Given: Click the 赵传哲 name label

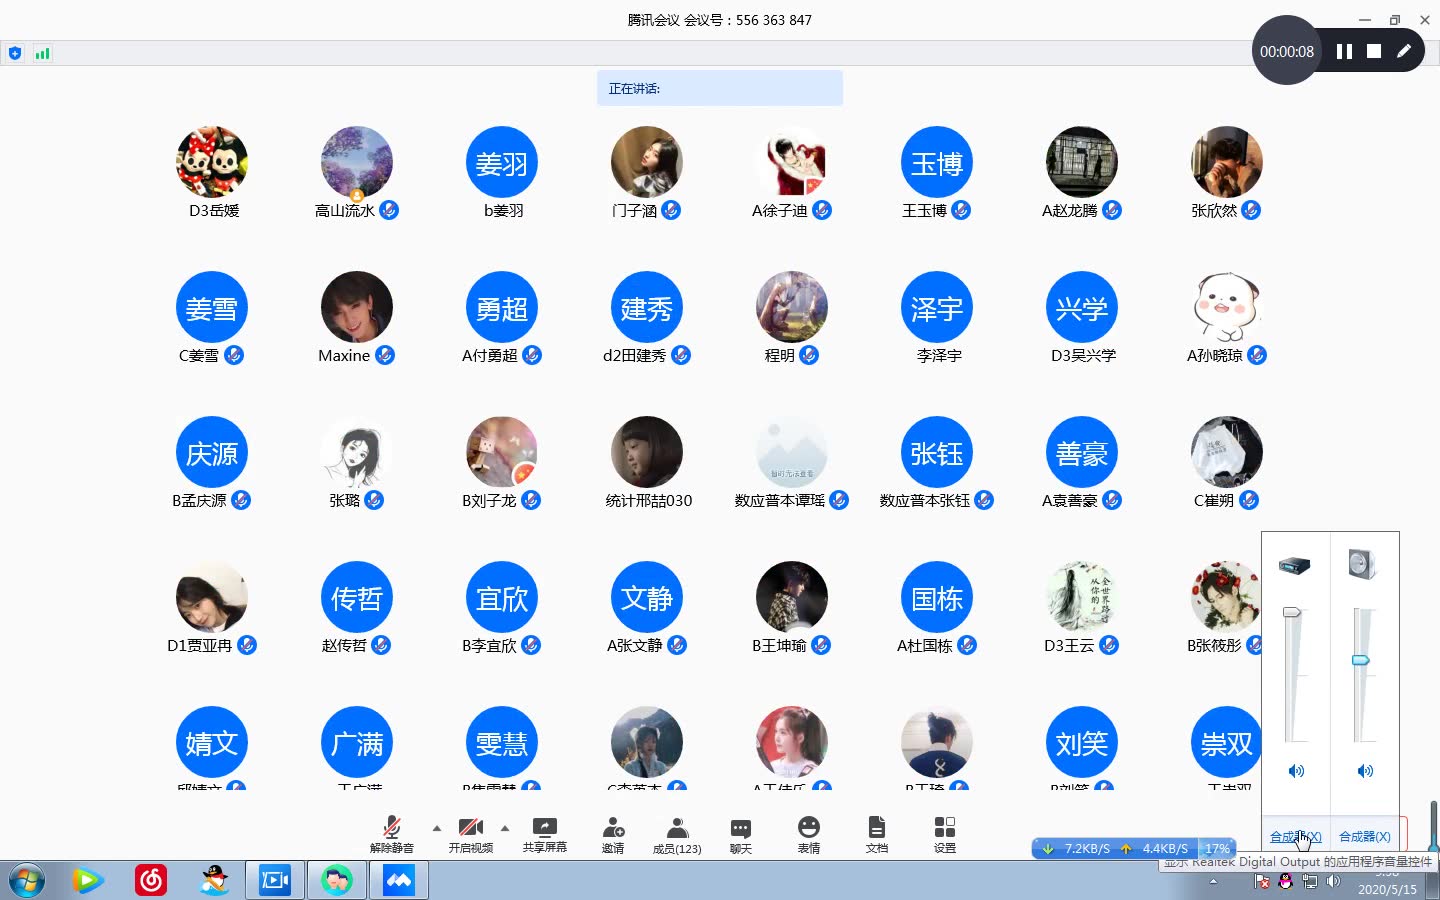Looking at the screenshot, I should (x=344, y=646).
